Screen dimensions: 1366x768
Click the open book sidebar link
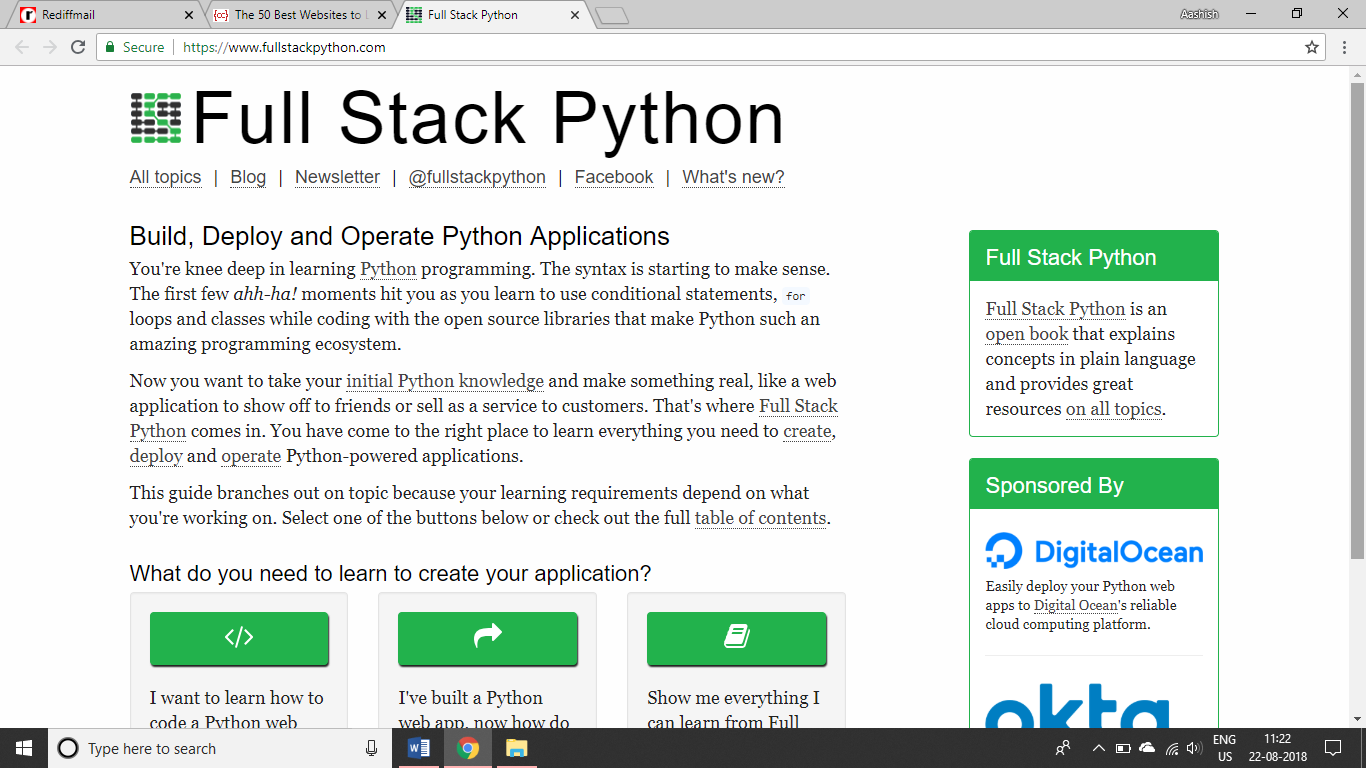pyautogui.click(x=1027, y=334)
